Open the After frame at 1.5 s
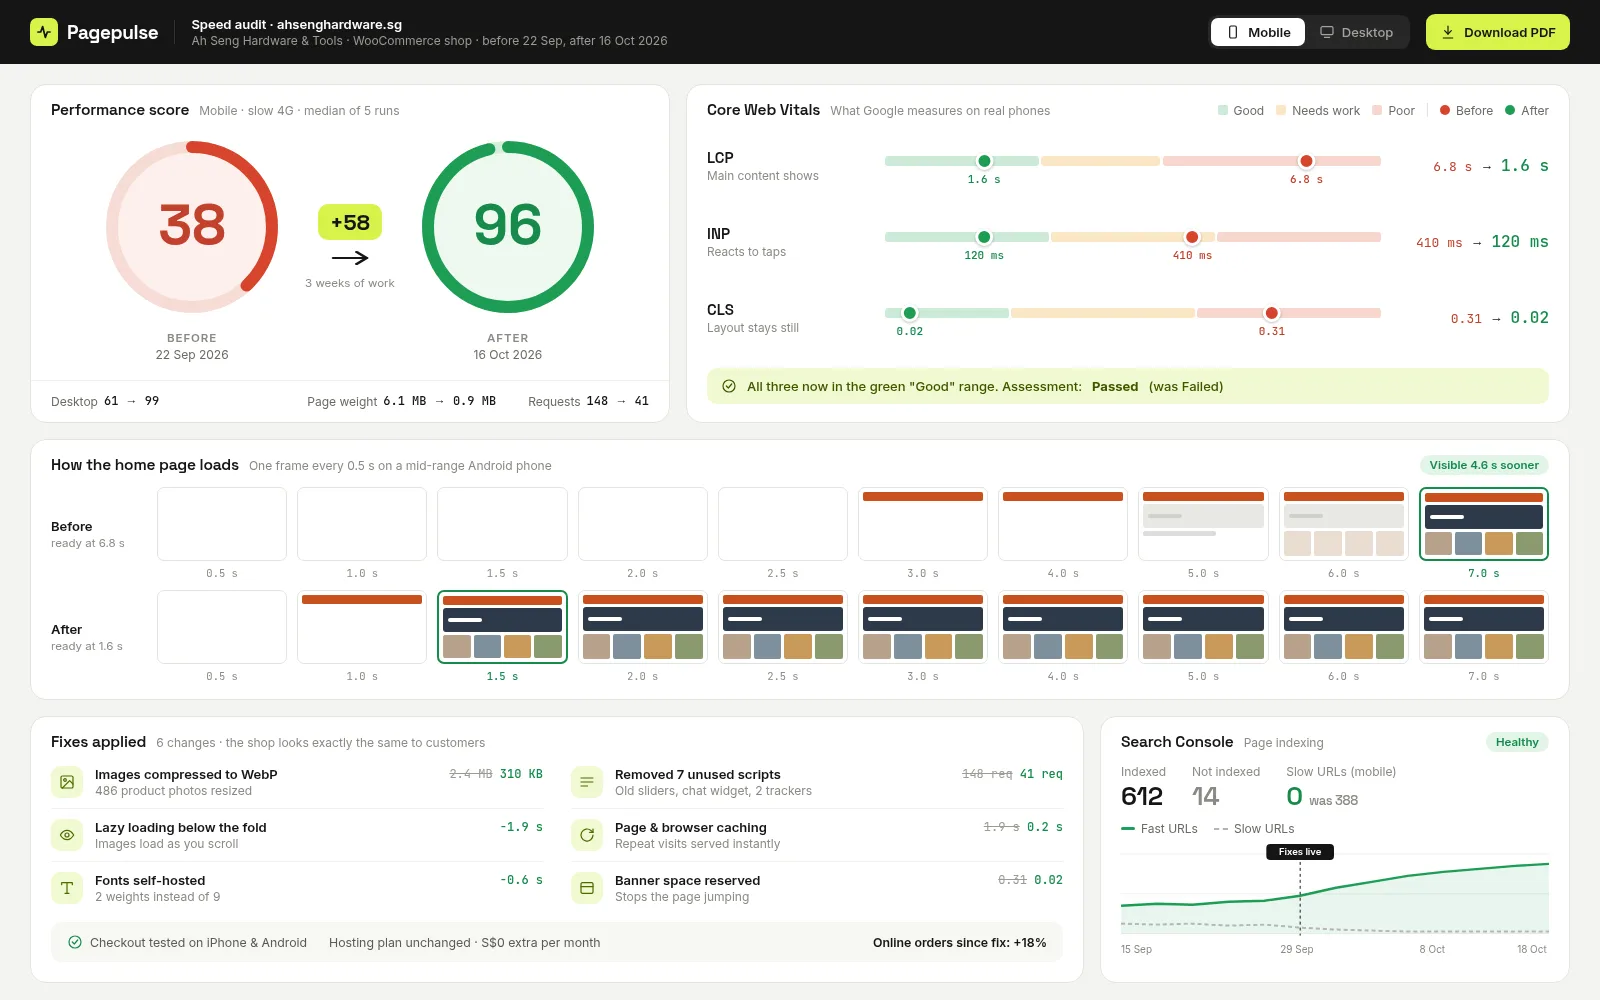This screenshot has height=1000, width=1600. 502,627
